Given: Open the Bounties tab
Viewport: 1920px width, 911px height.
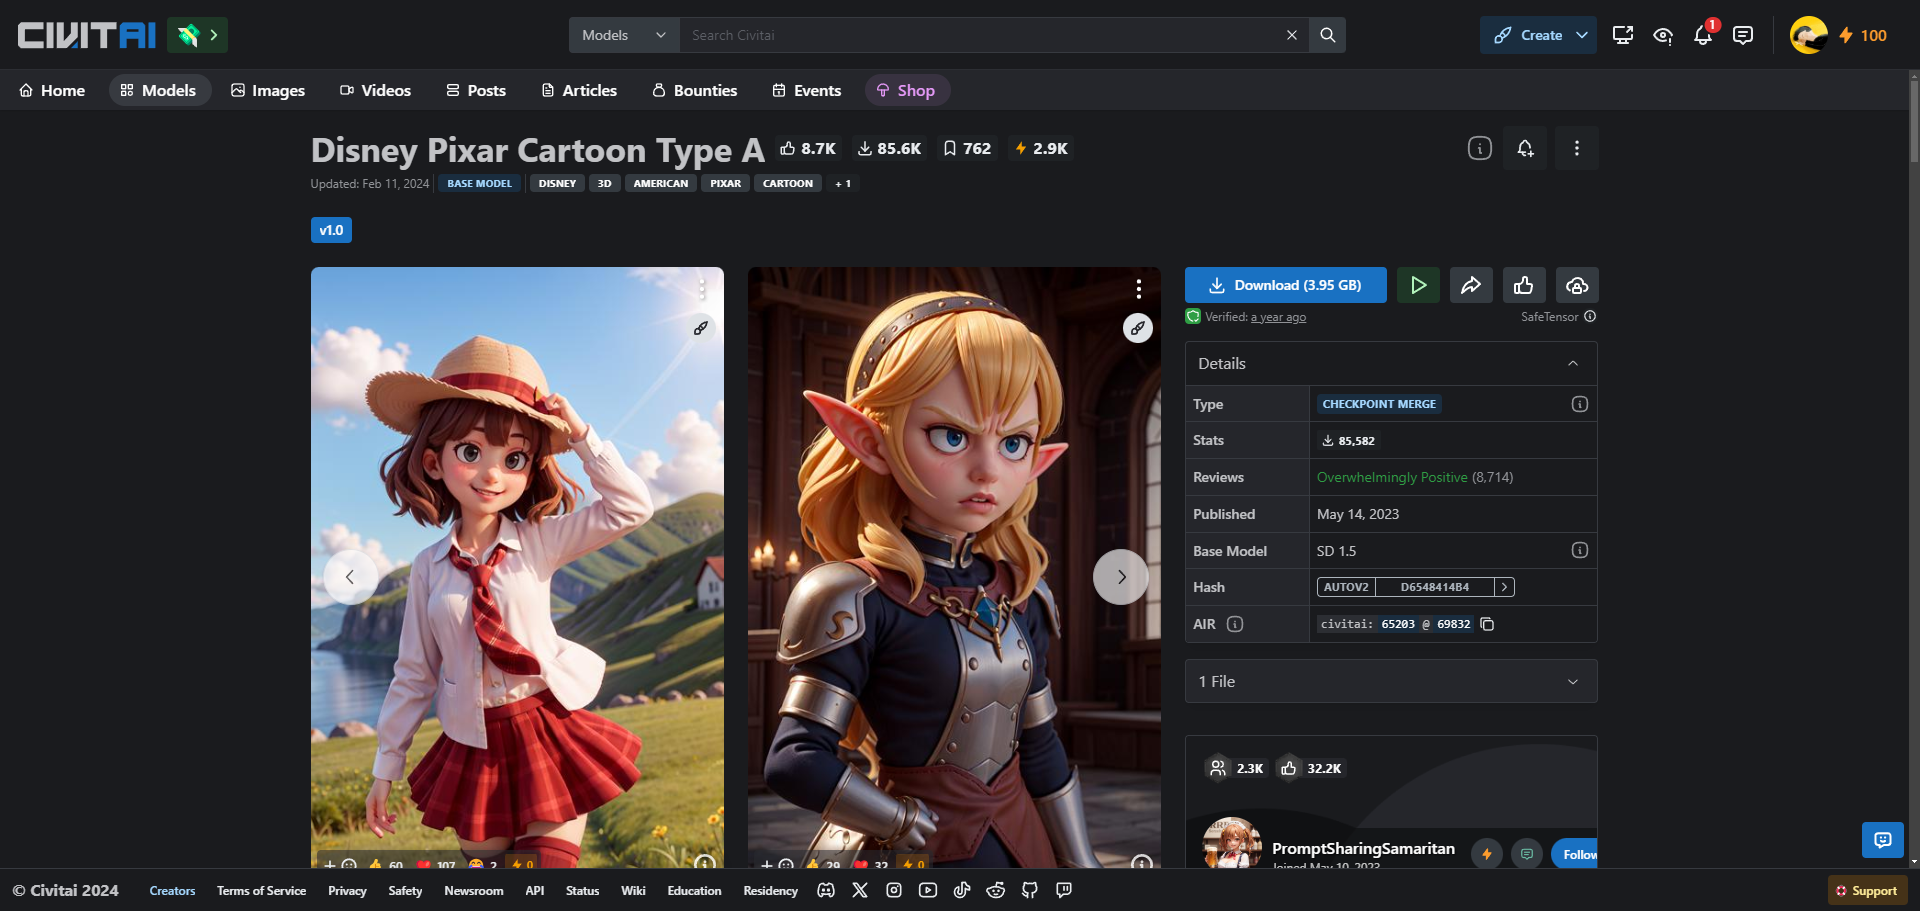Looking at the screenshot, I should pyautogui.click(x=694, y=90).
